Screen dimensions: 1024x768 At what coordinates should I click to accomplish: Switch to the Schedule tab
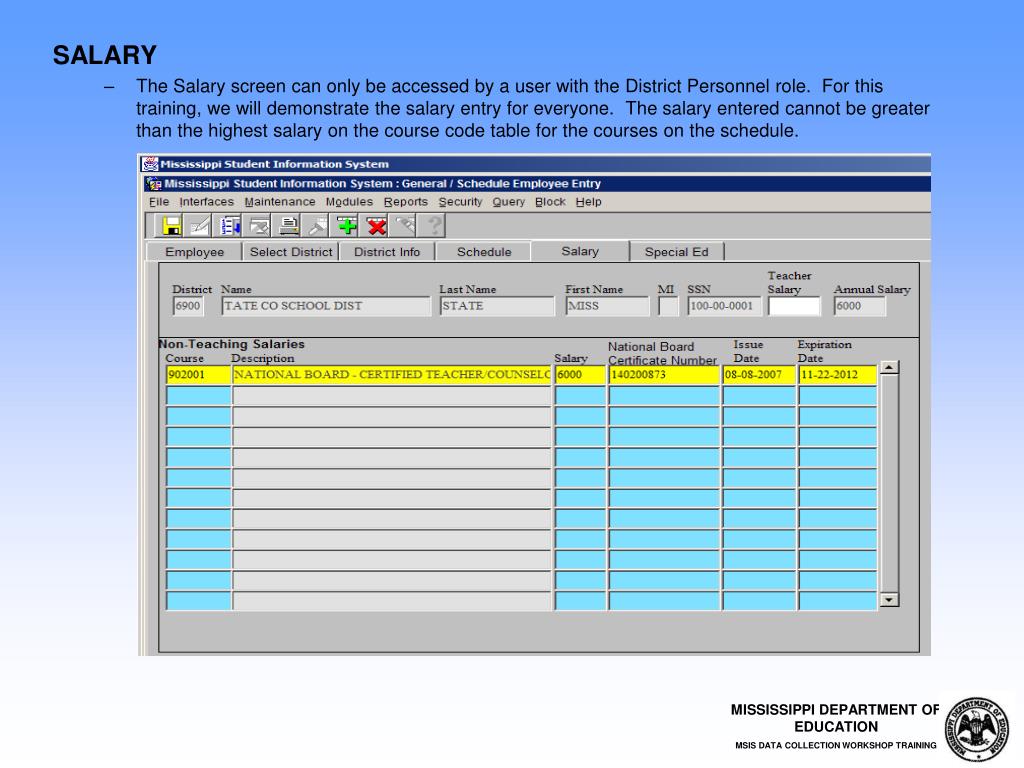click(484, 252)
